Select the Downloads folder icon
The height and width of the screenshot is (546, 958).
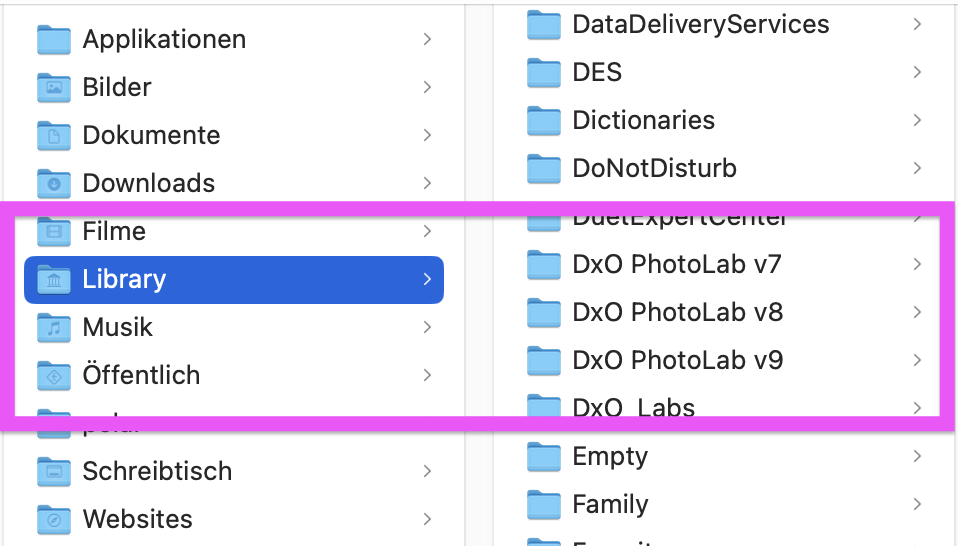point(54,183)
